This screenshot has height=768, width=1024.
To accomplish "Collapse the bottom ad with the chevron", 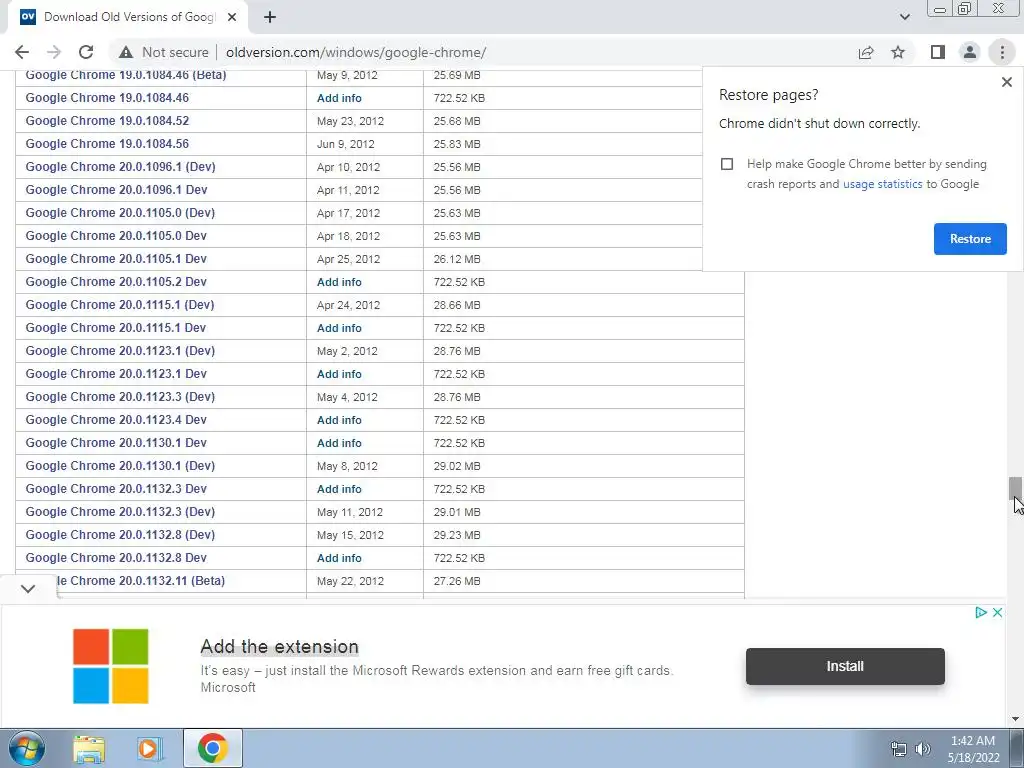I will click(x=27, y=588).
